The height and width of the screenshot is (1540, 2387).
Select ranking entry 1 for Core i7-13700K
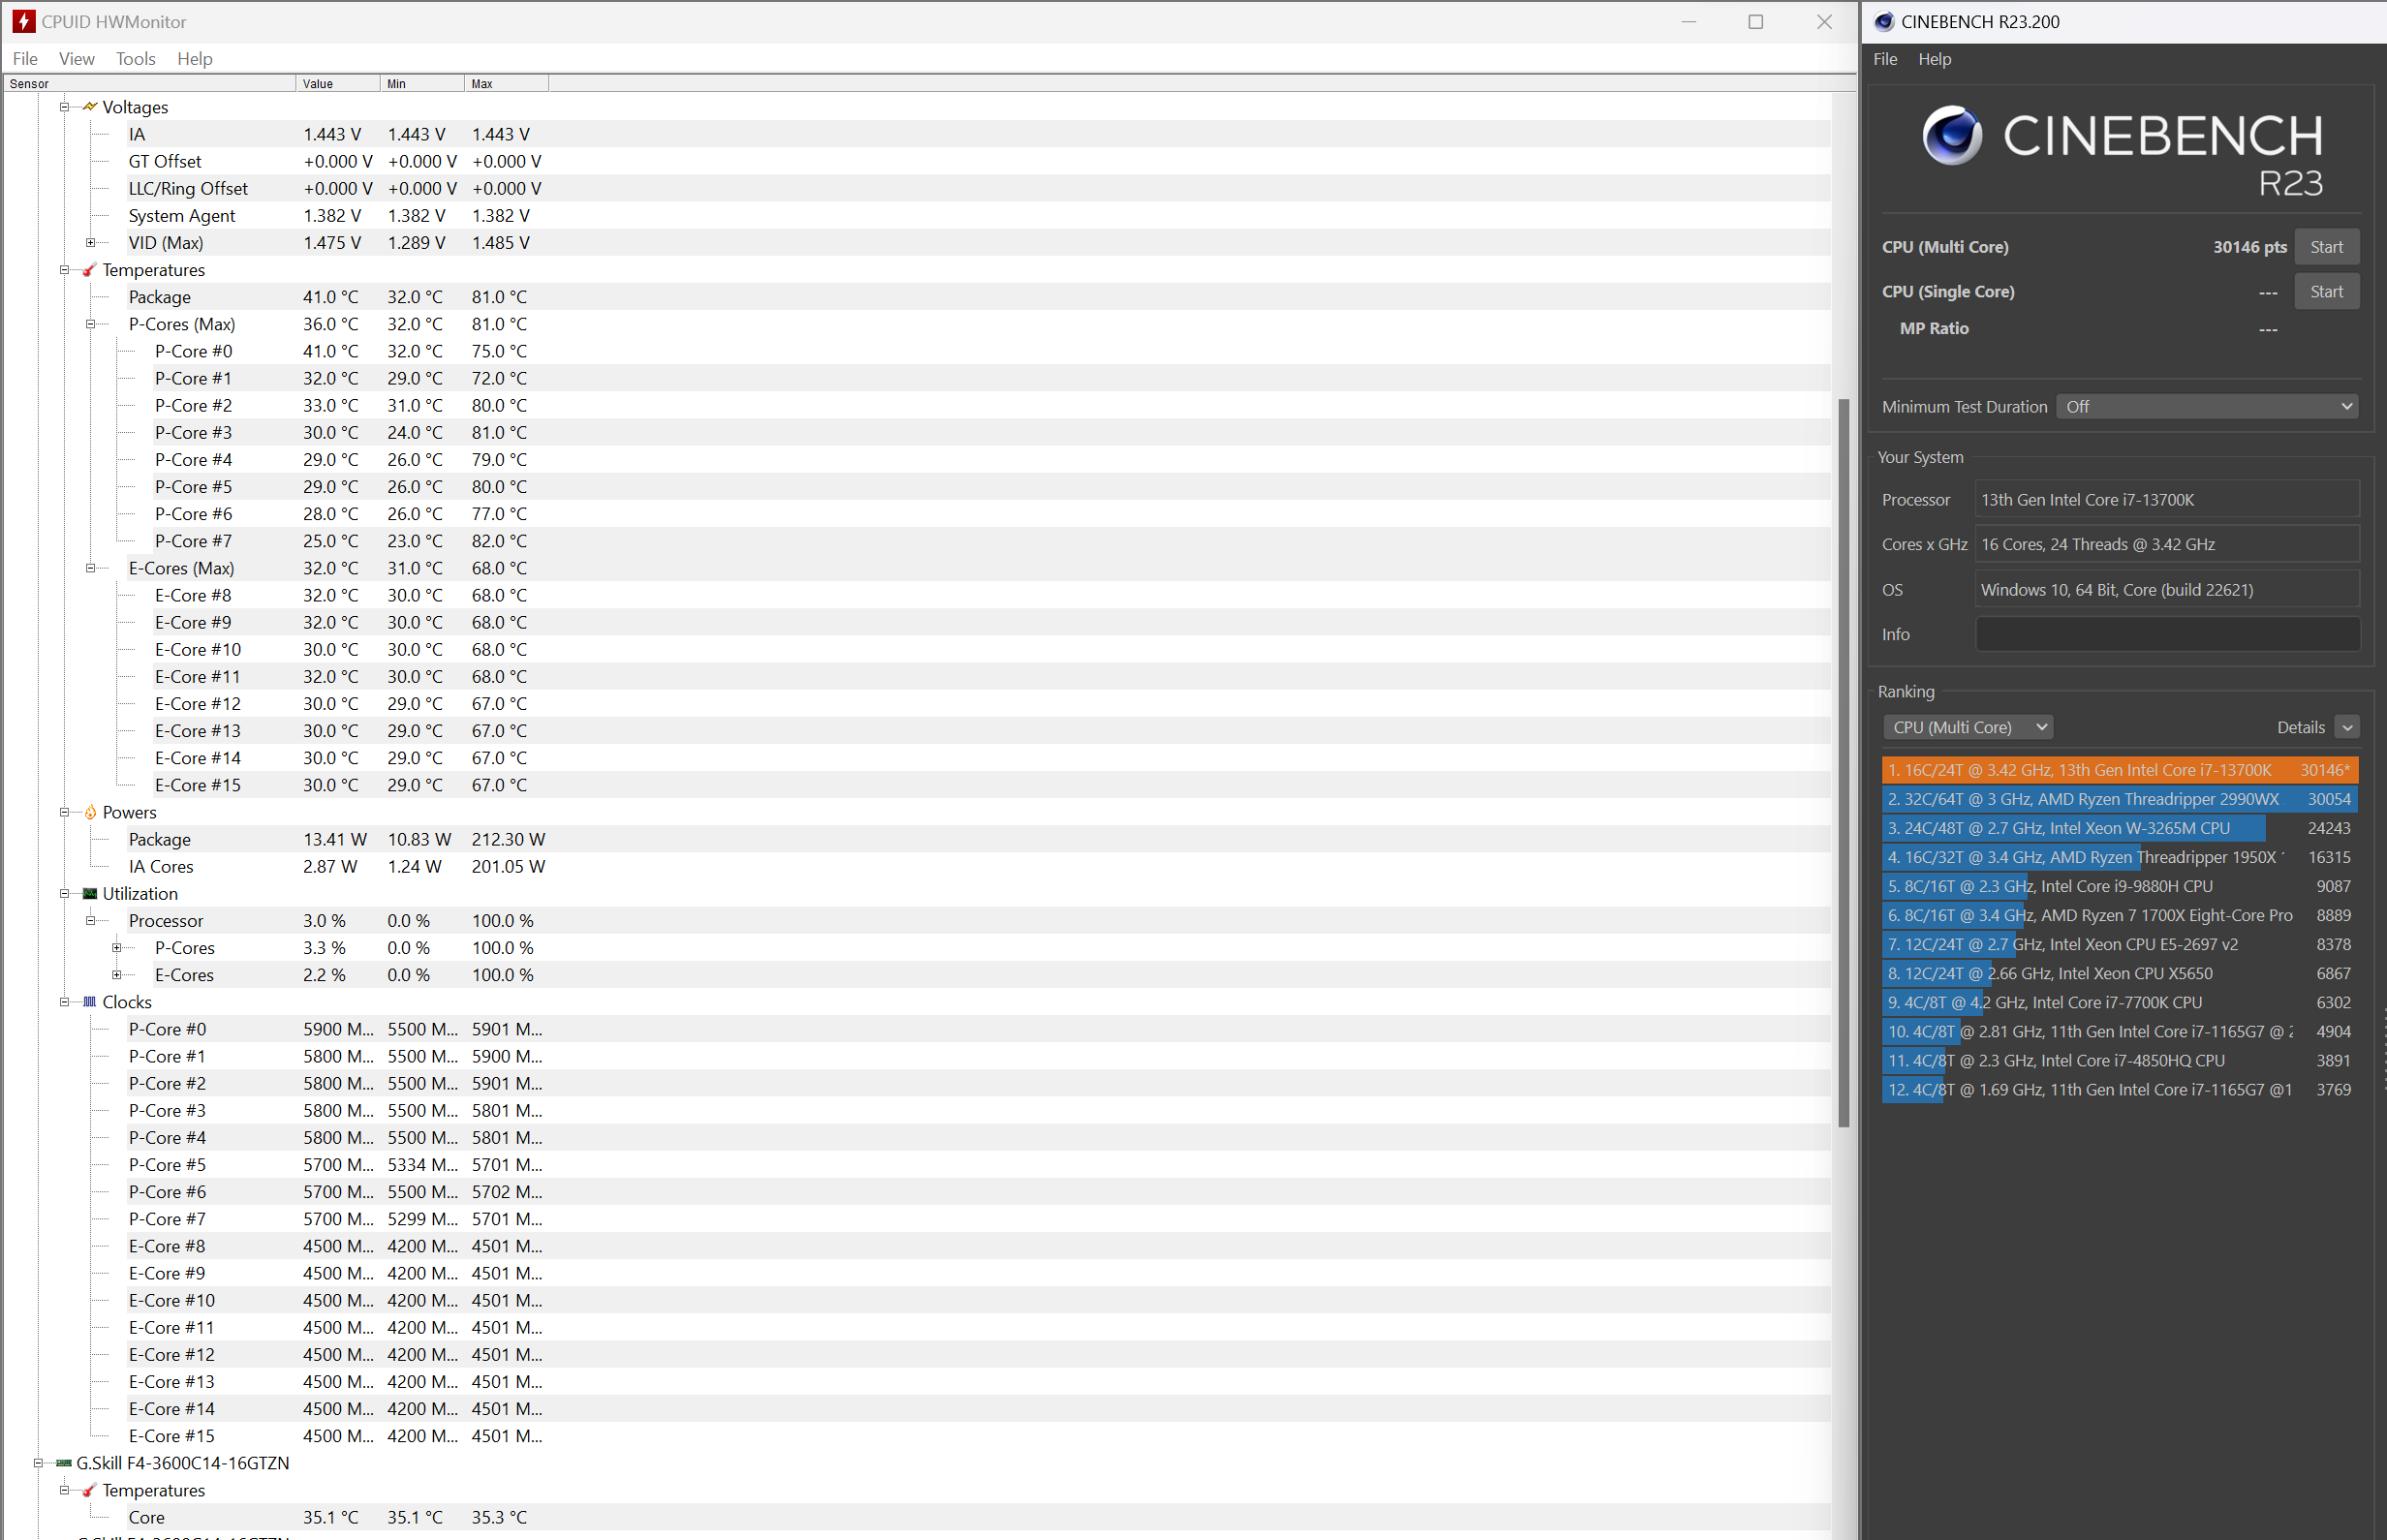coord(2119,770)
